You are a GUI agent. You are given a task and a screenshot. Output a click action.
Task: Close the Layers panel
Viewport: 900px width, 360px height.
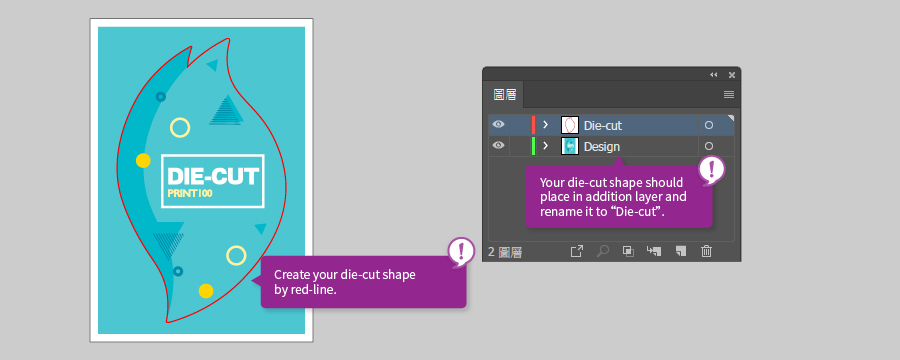(732, 75)
